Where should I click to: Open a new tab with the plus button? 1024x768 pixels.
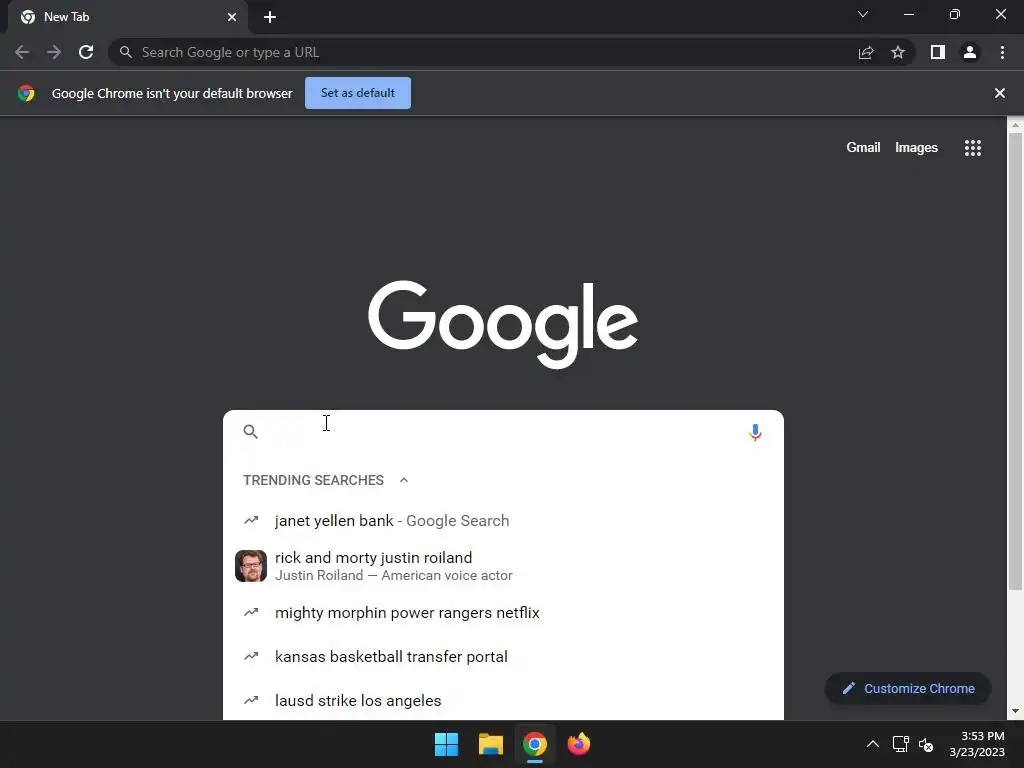[270, 17]
